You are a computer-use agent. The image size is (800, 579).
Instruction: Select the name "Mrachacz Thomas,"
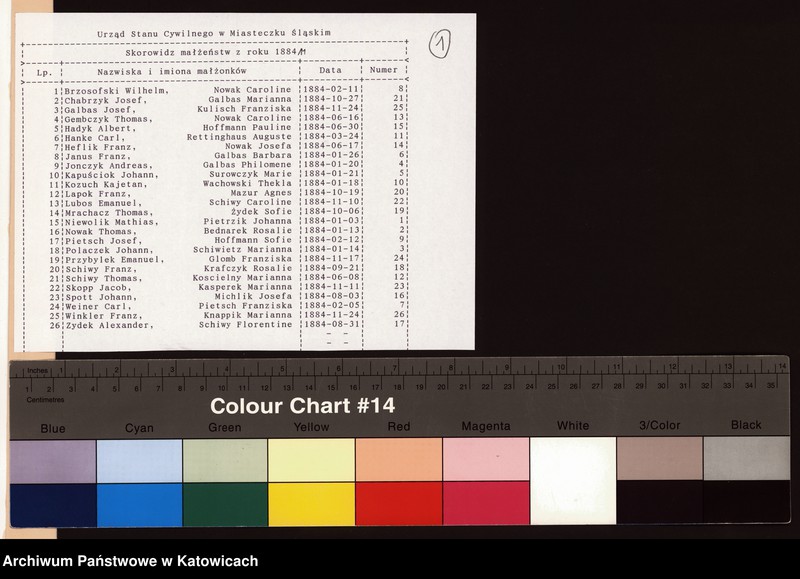pyautogui.click(x=109, y=213)
